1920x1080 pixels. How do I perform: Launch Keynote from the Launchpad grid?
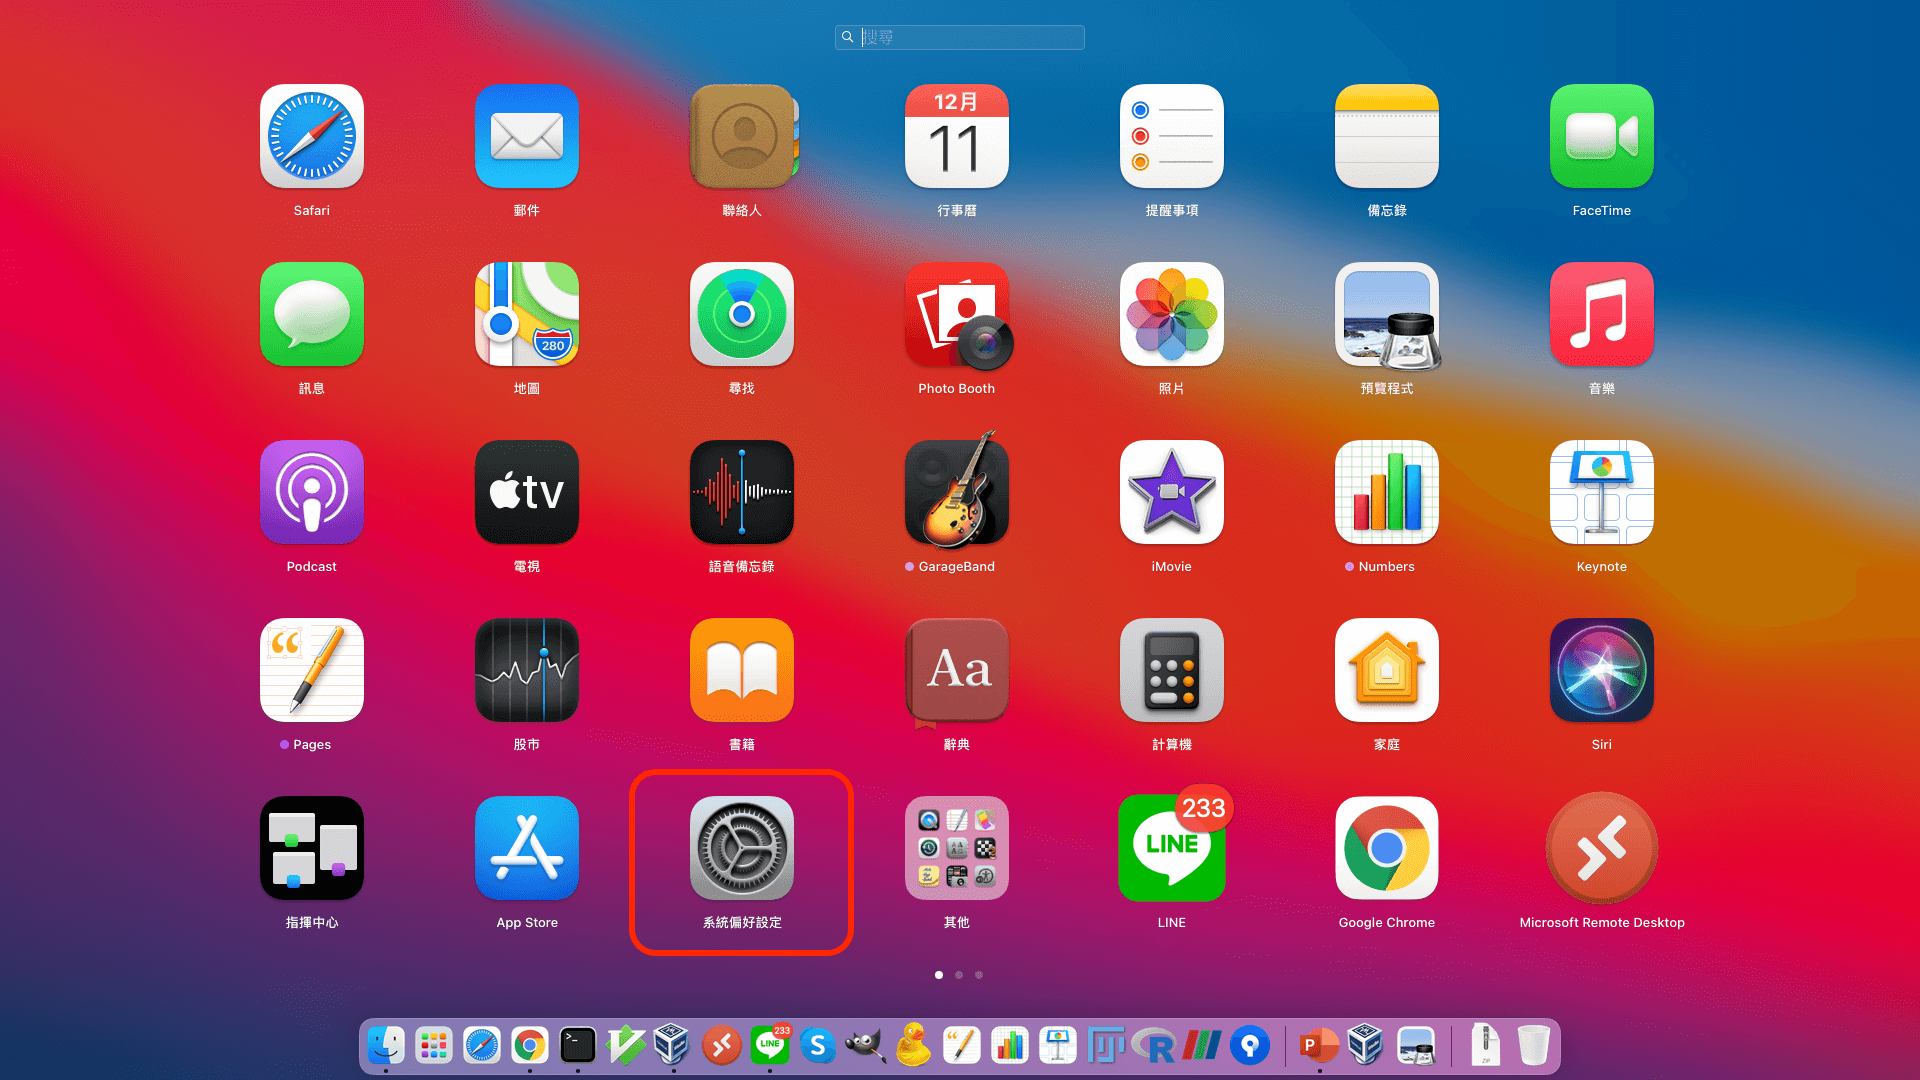[1602, 492]
